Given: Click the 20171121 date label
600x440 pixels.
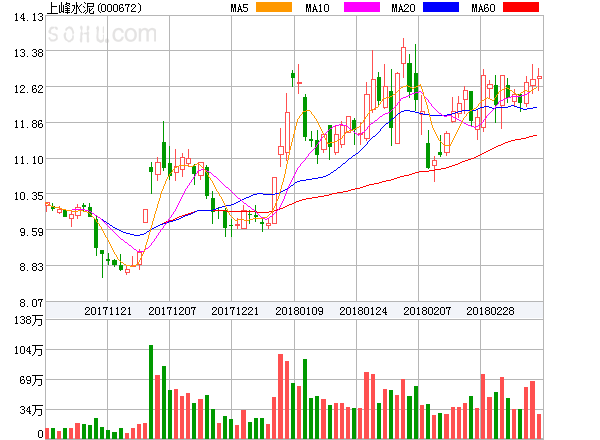Looking at the screenshot, I should coord(108,311).
